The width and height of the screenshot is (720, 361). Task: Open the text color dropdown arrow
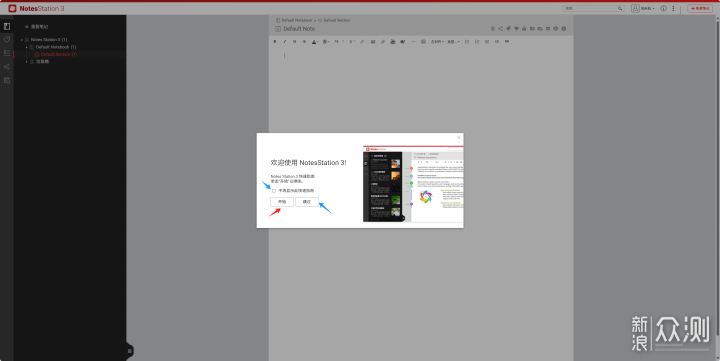(x=318, y=42)
